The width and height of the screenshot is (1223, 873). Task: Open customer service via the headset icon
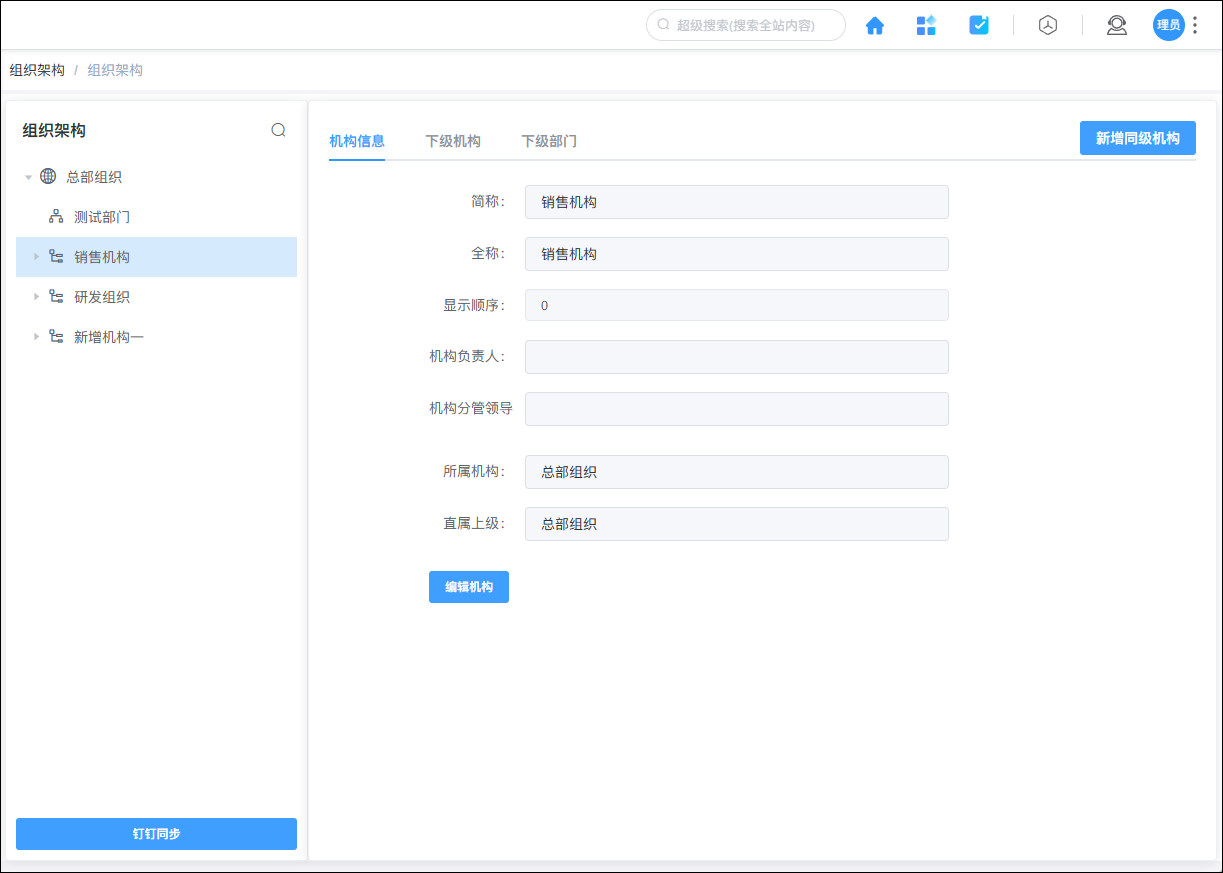1116,25
